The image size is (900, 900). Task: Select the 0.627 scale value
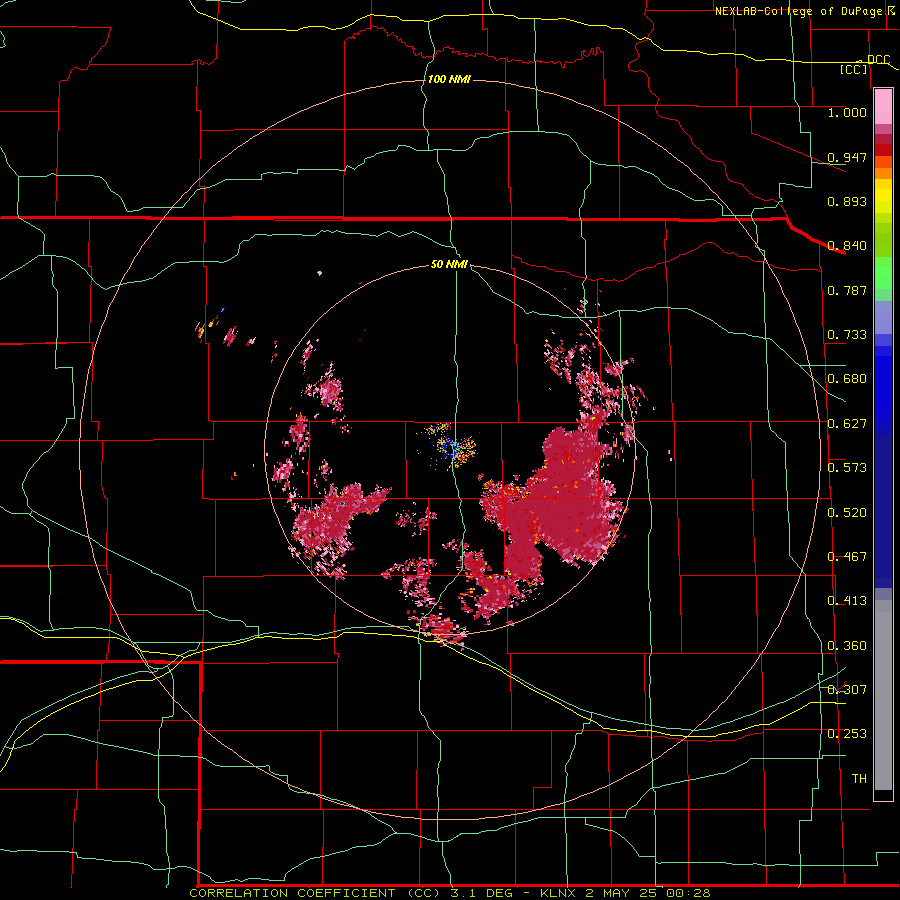point(847,424)
